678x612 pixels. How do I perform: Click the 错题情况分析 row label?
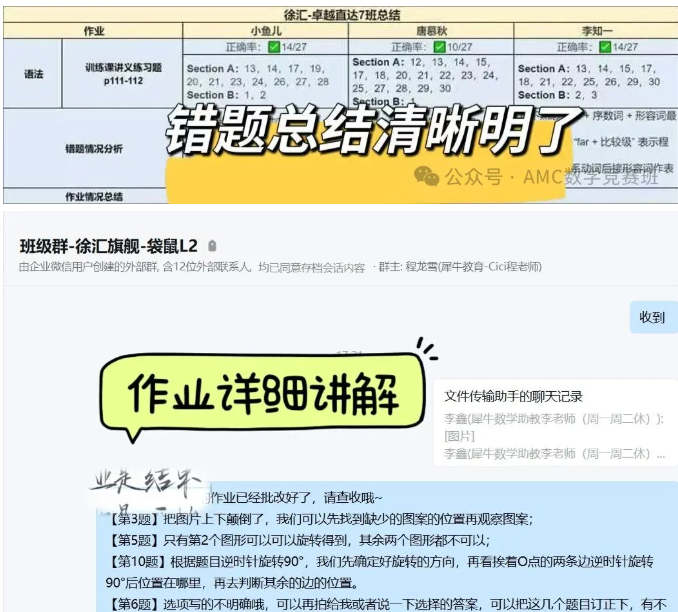point(93,148)
